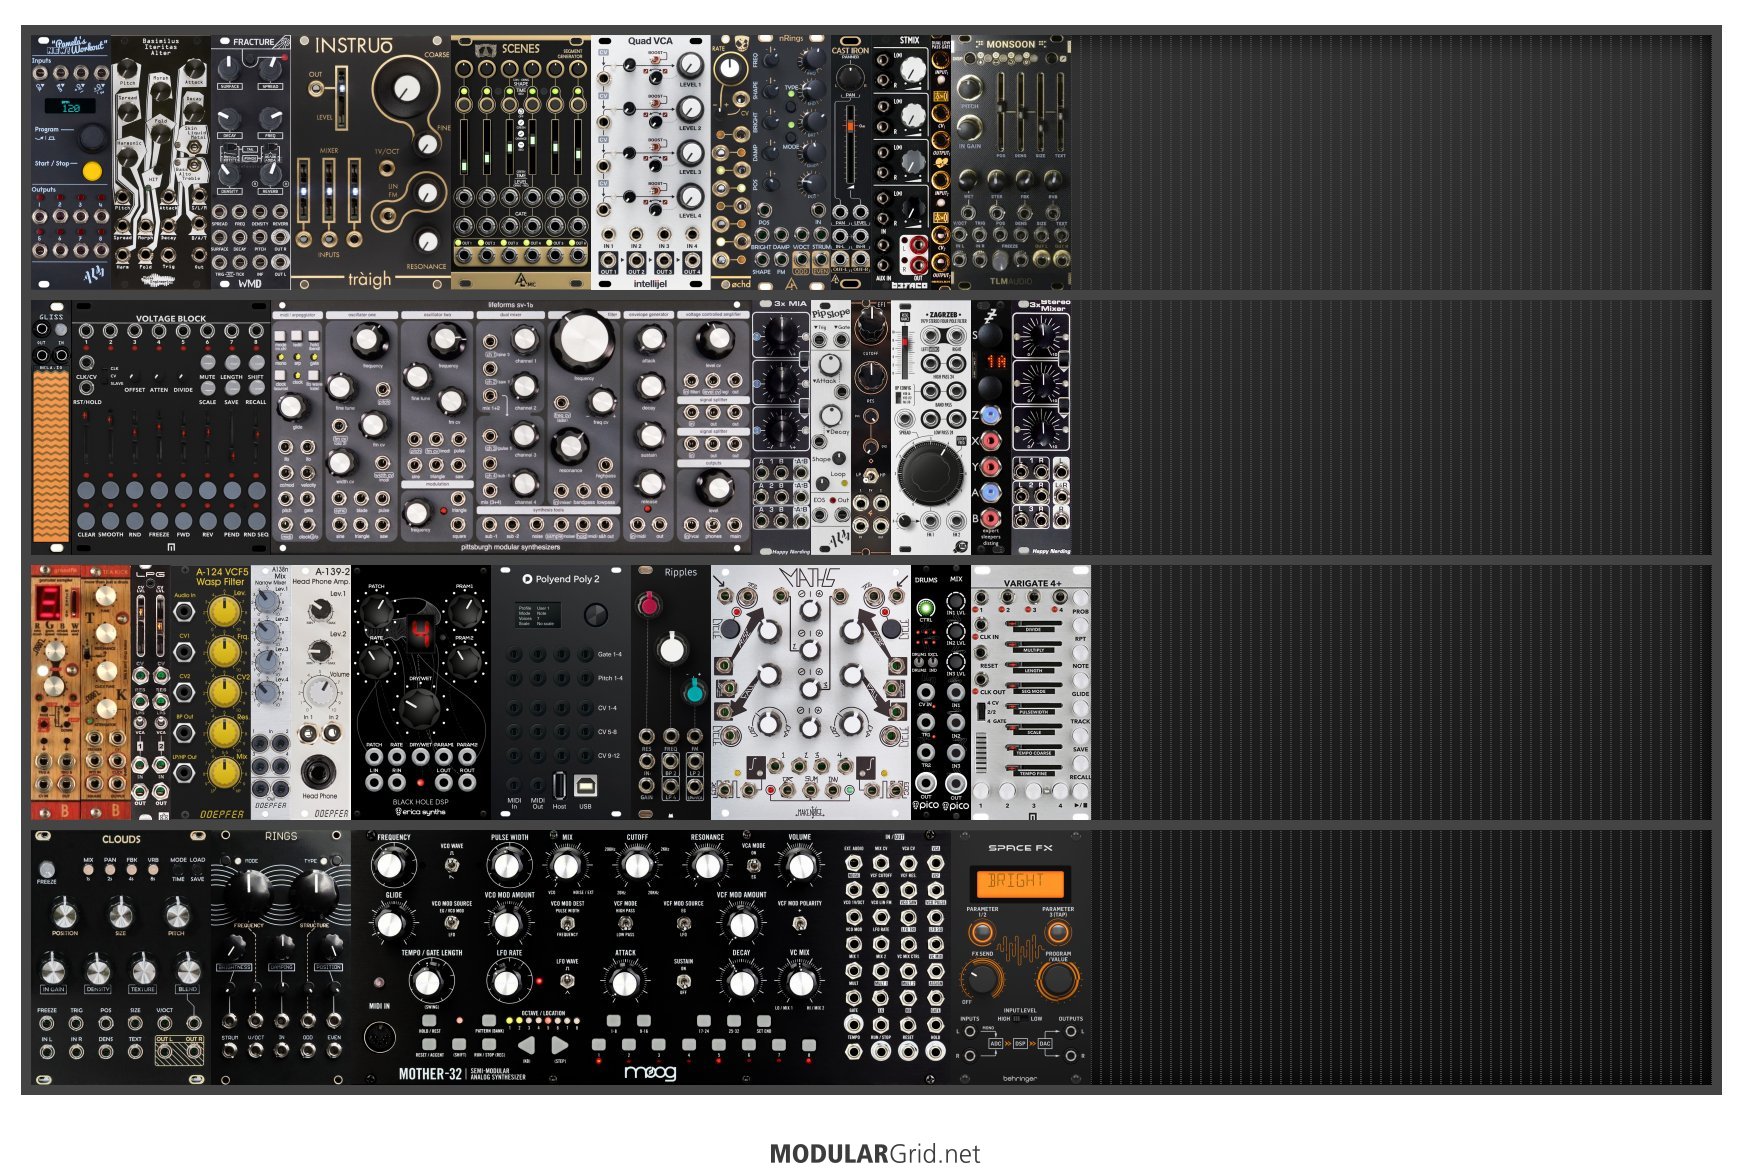The image size is (1752, 1175).
Task: Toggle the Mother-32 VCO Mod Dest switch
Action: [x=567, y=922]
